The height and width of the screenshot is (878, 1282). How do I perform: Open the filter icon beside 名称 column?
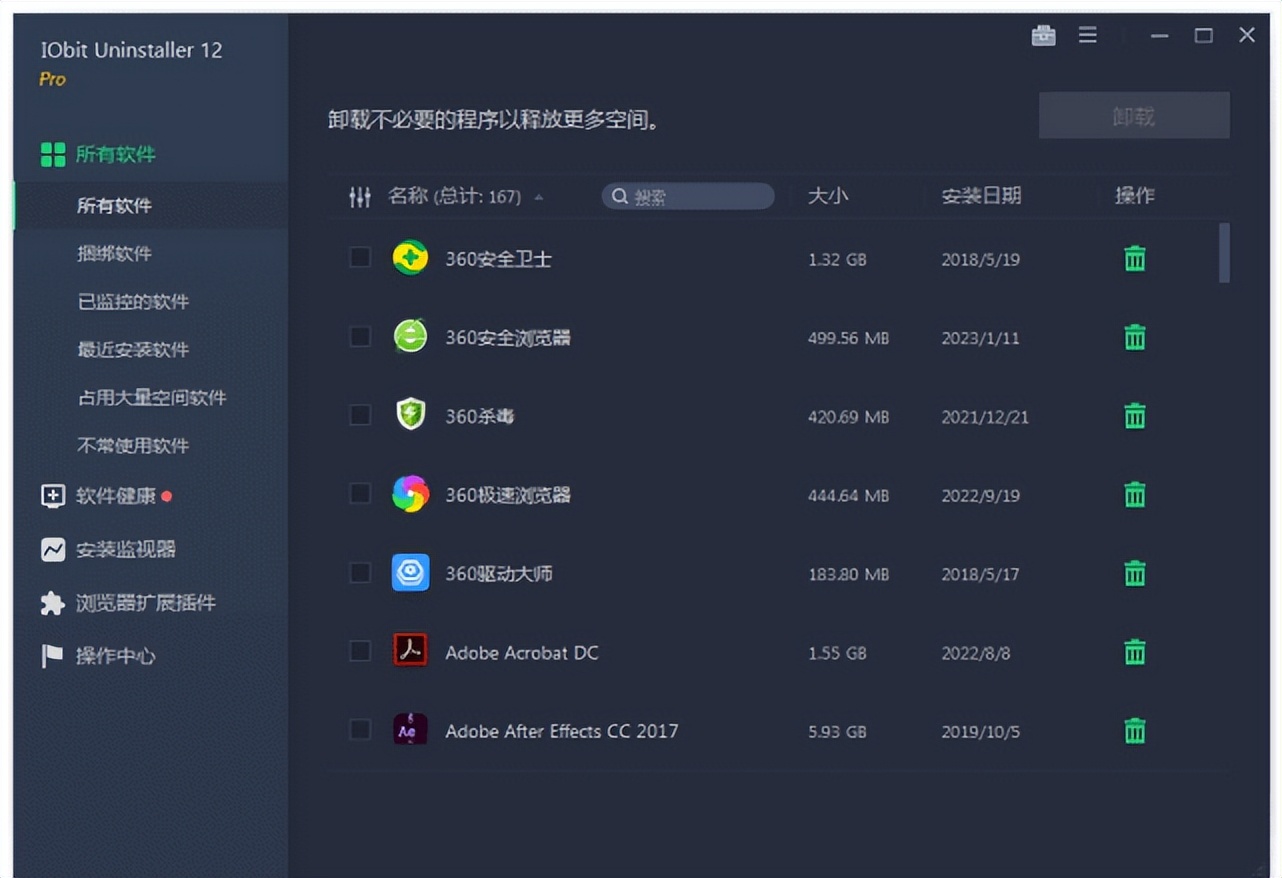(359, 196)
